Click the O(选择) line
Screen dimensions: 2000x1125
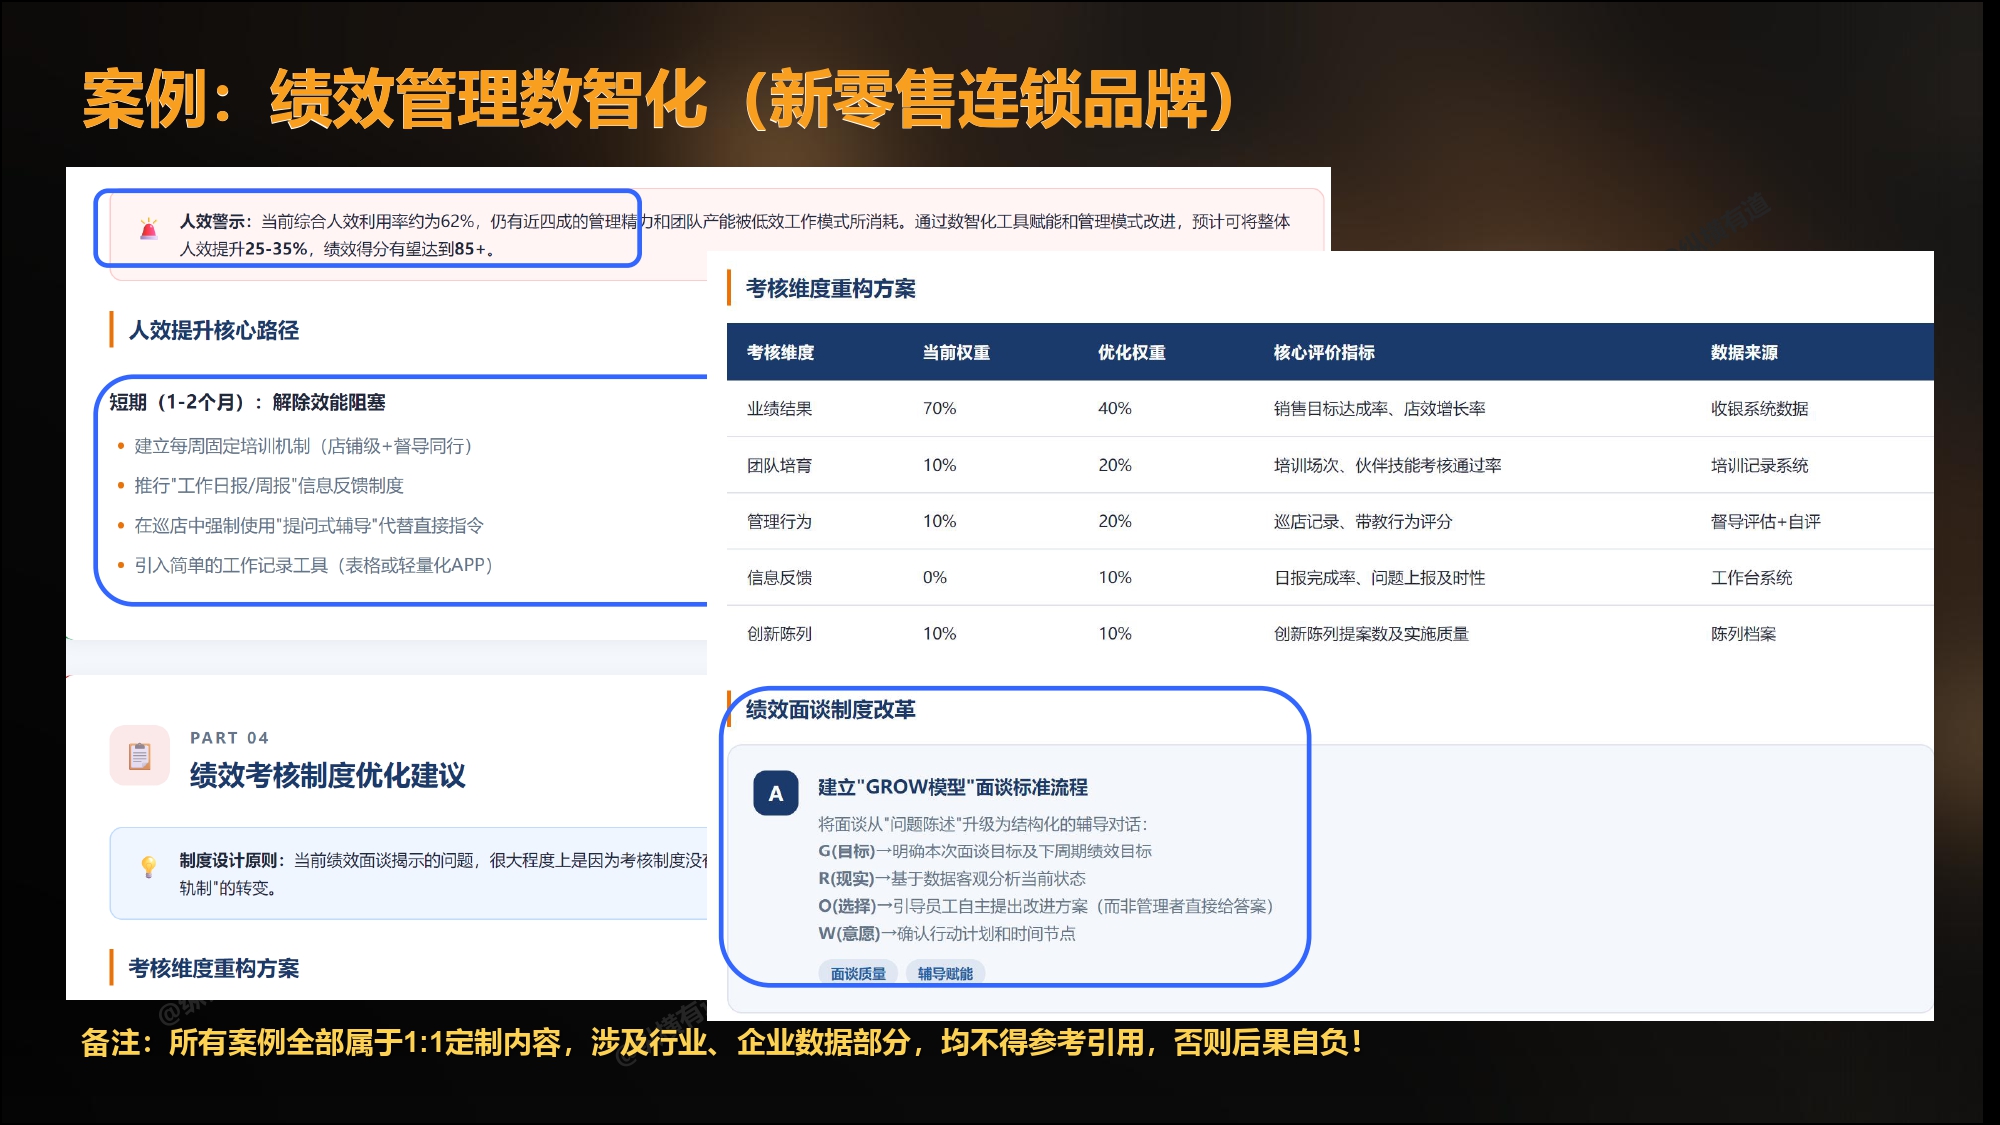(x=1046, y=906)
